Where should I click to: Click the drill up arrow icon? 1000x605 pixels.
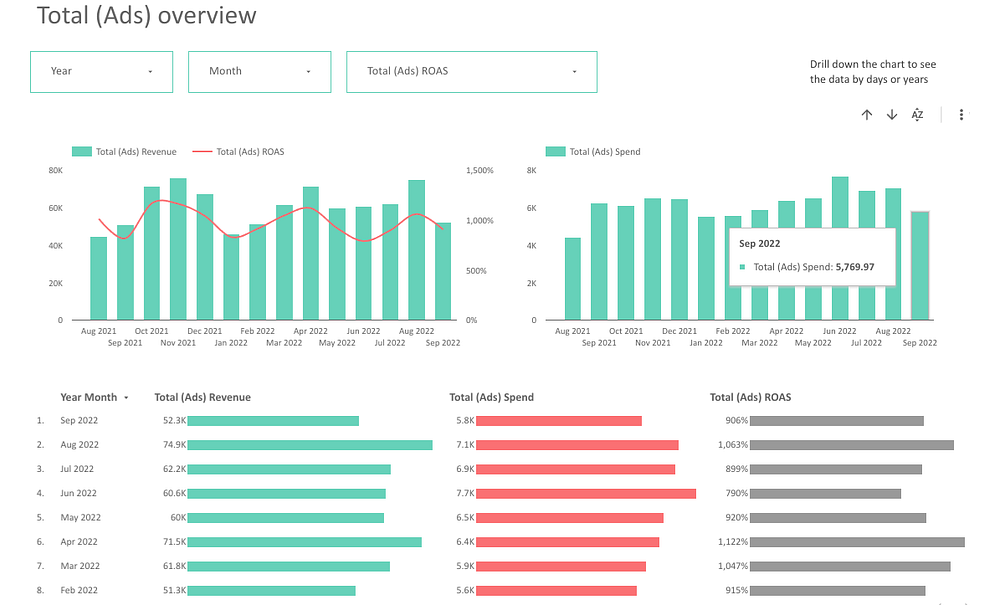pyautogui.click(x=866, y=115)
